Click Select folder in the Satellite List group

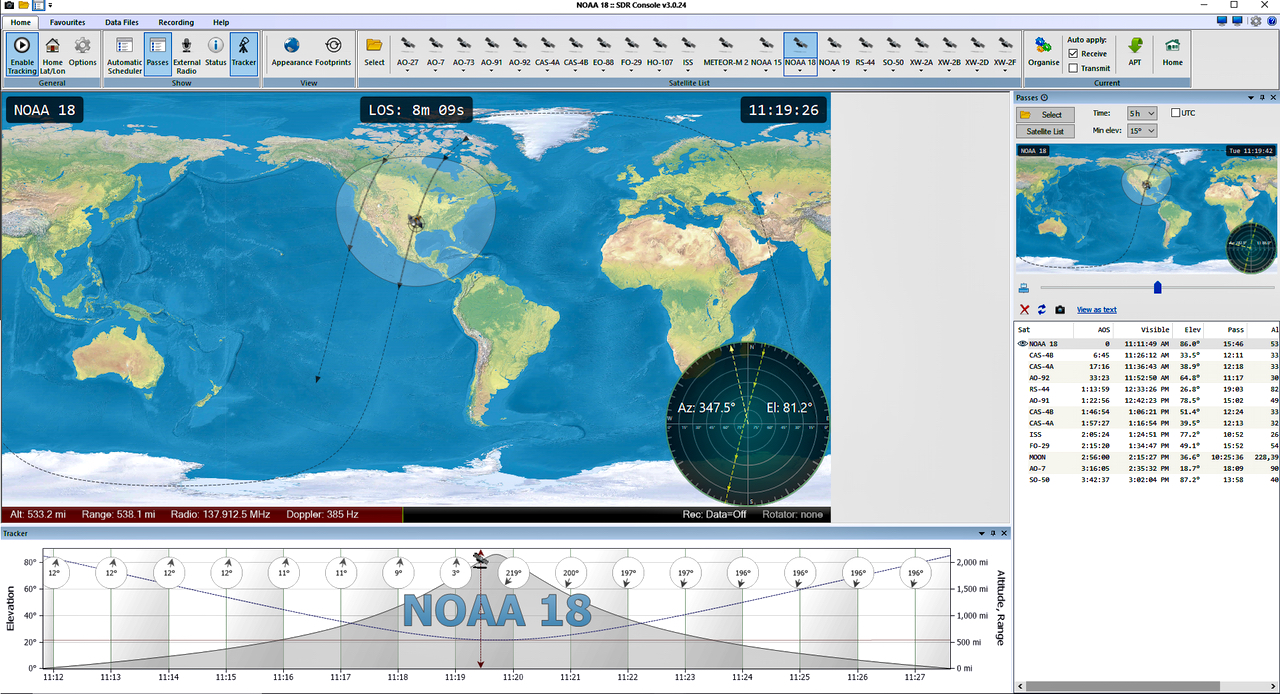pos(374,53)
